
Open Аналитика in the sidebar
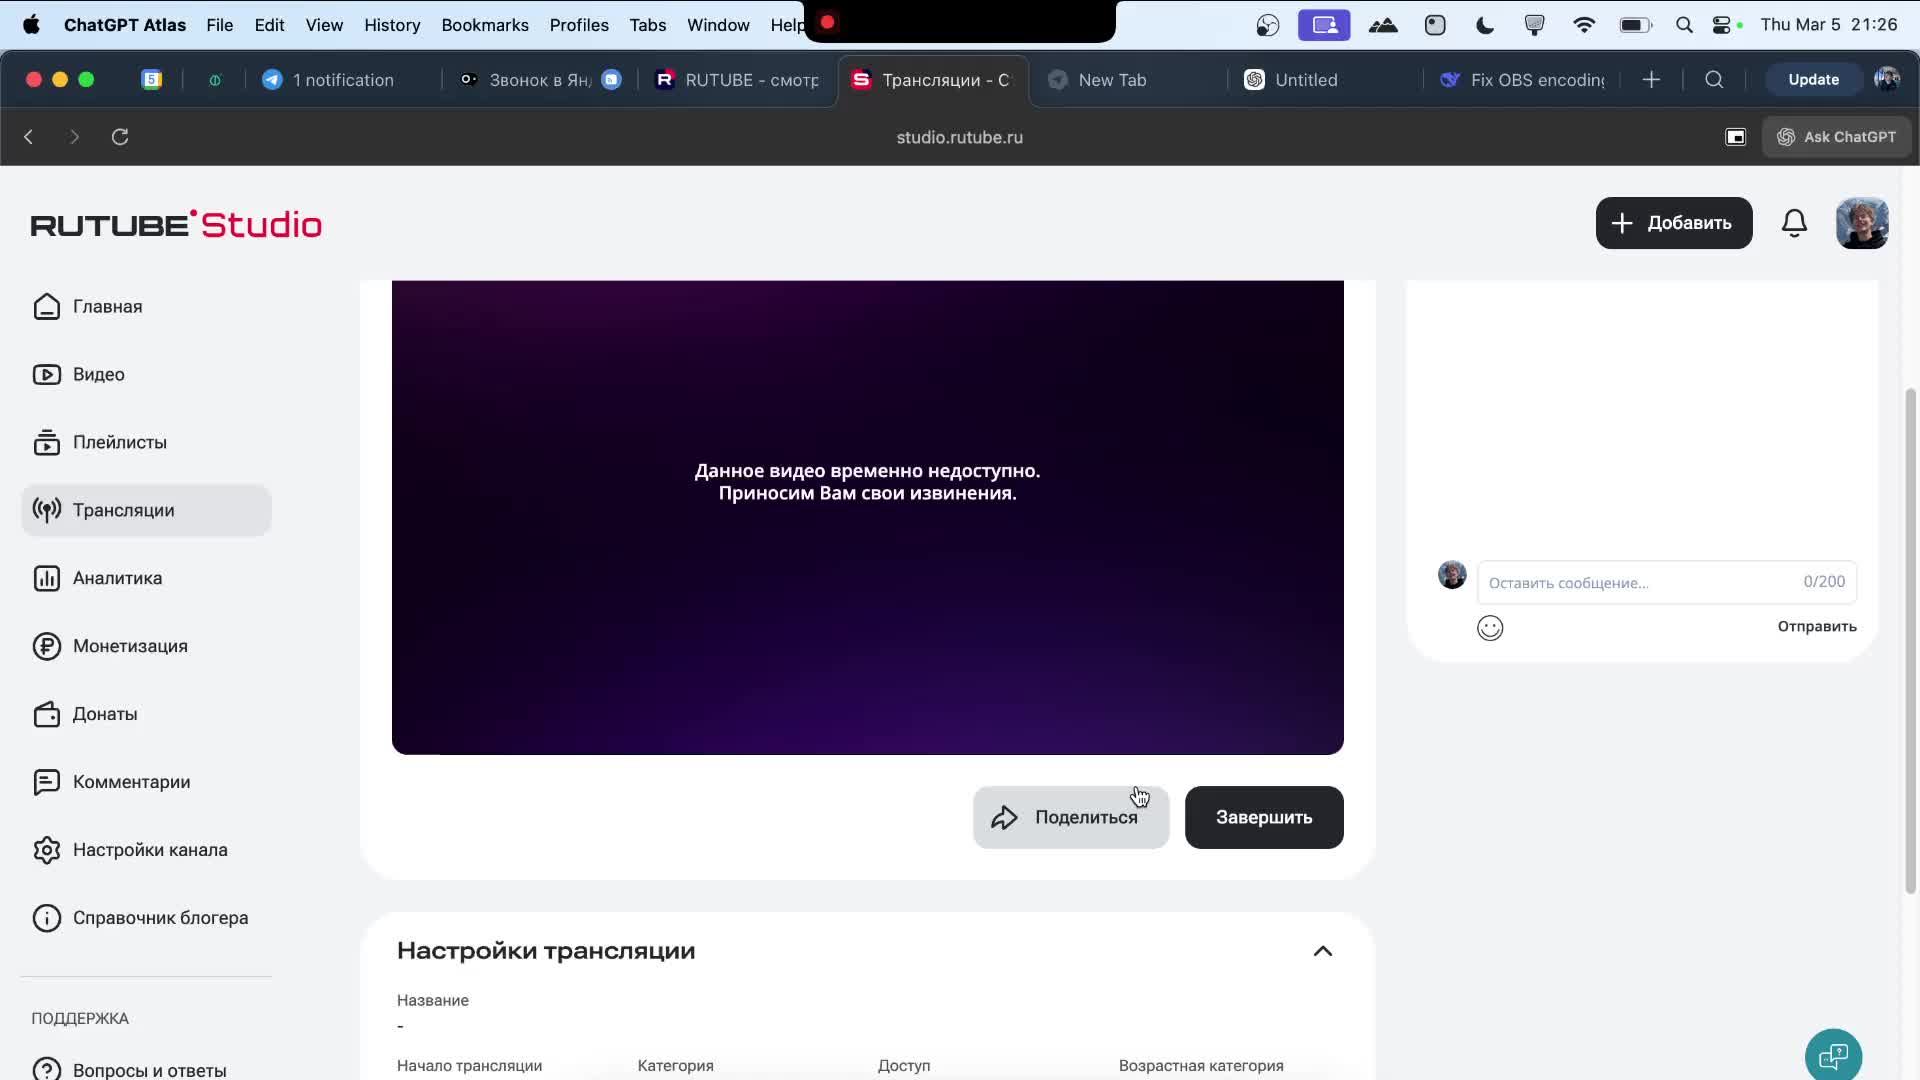click(117, 578)
